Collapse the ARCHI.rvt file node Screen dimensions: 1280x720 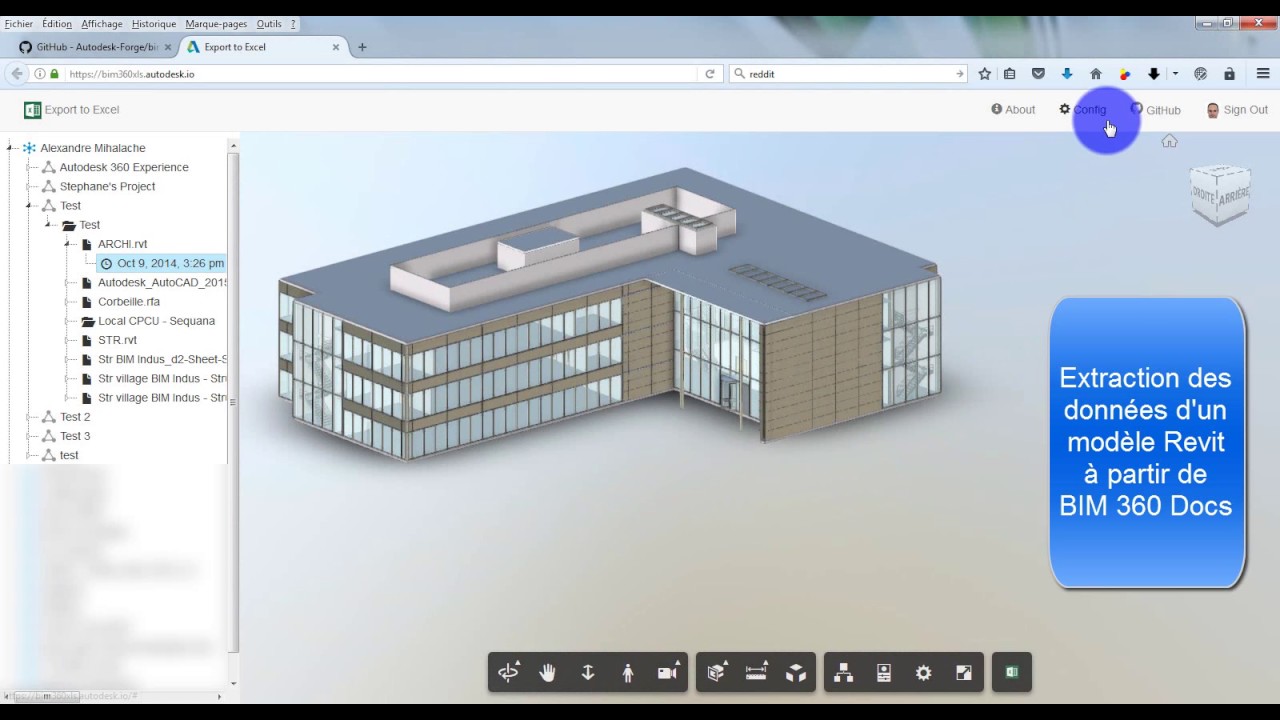pyautogui.click(x=68, y=244)
